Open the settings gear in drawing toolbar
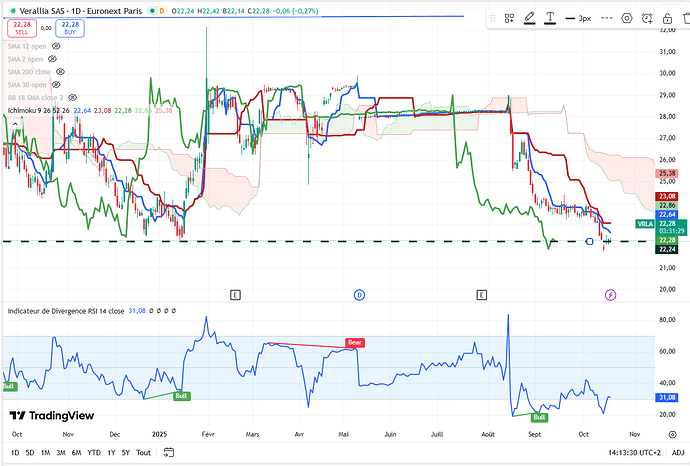 click(627, 19)
